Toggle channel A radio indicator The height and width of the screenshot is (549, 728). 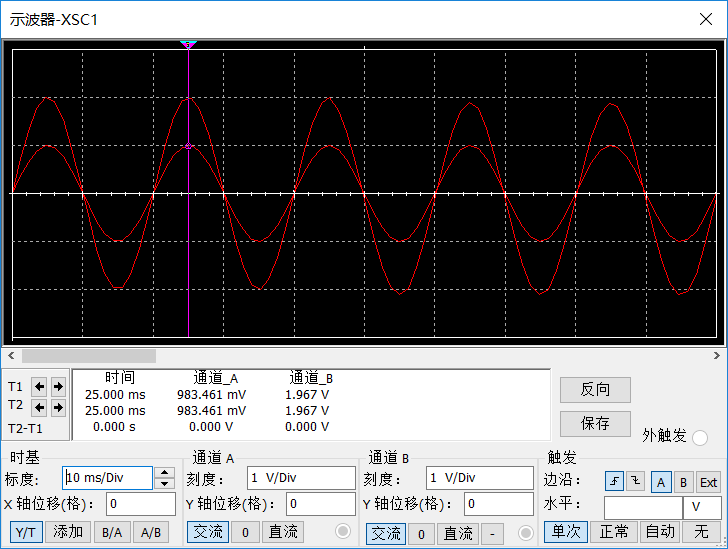tap(343, 531)
